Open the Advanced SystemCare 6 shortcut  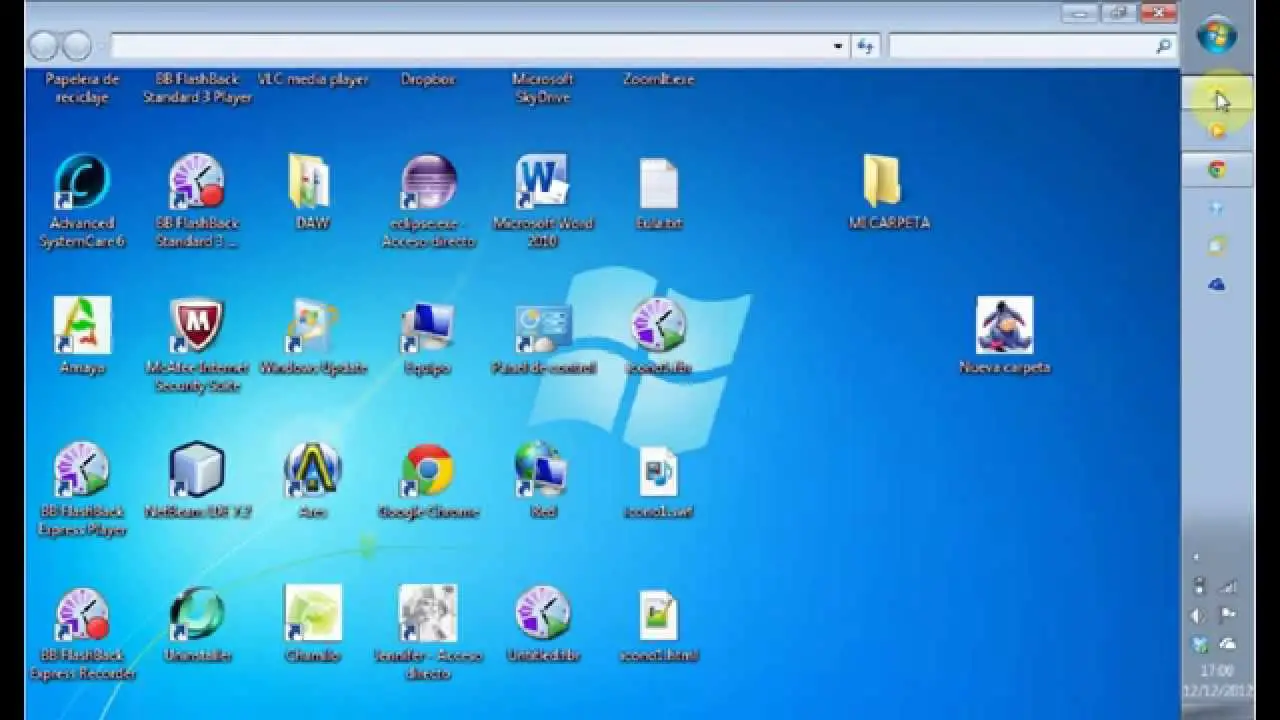[82, 184]
